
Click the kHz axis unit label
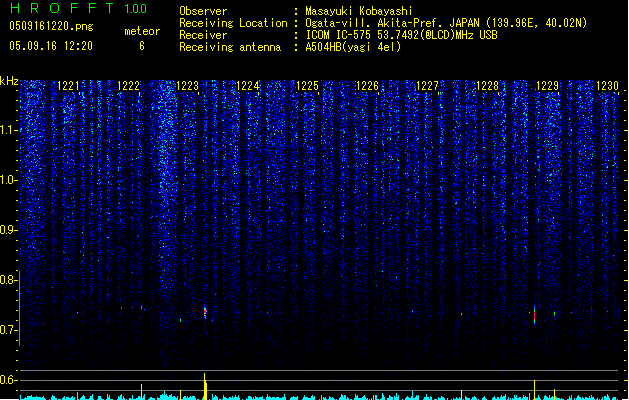click(x=9, y=81)
